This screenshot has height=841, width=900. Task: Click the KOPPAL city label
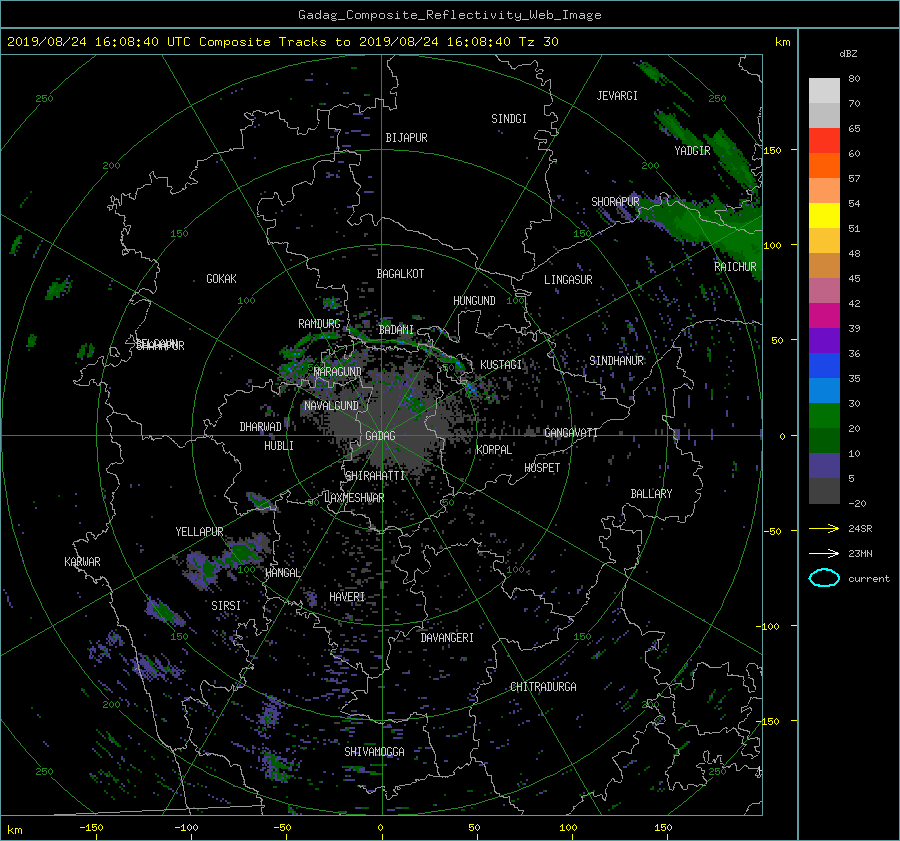click(494, 449)
